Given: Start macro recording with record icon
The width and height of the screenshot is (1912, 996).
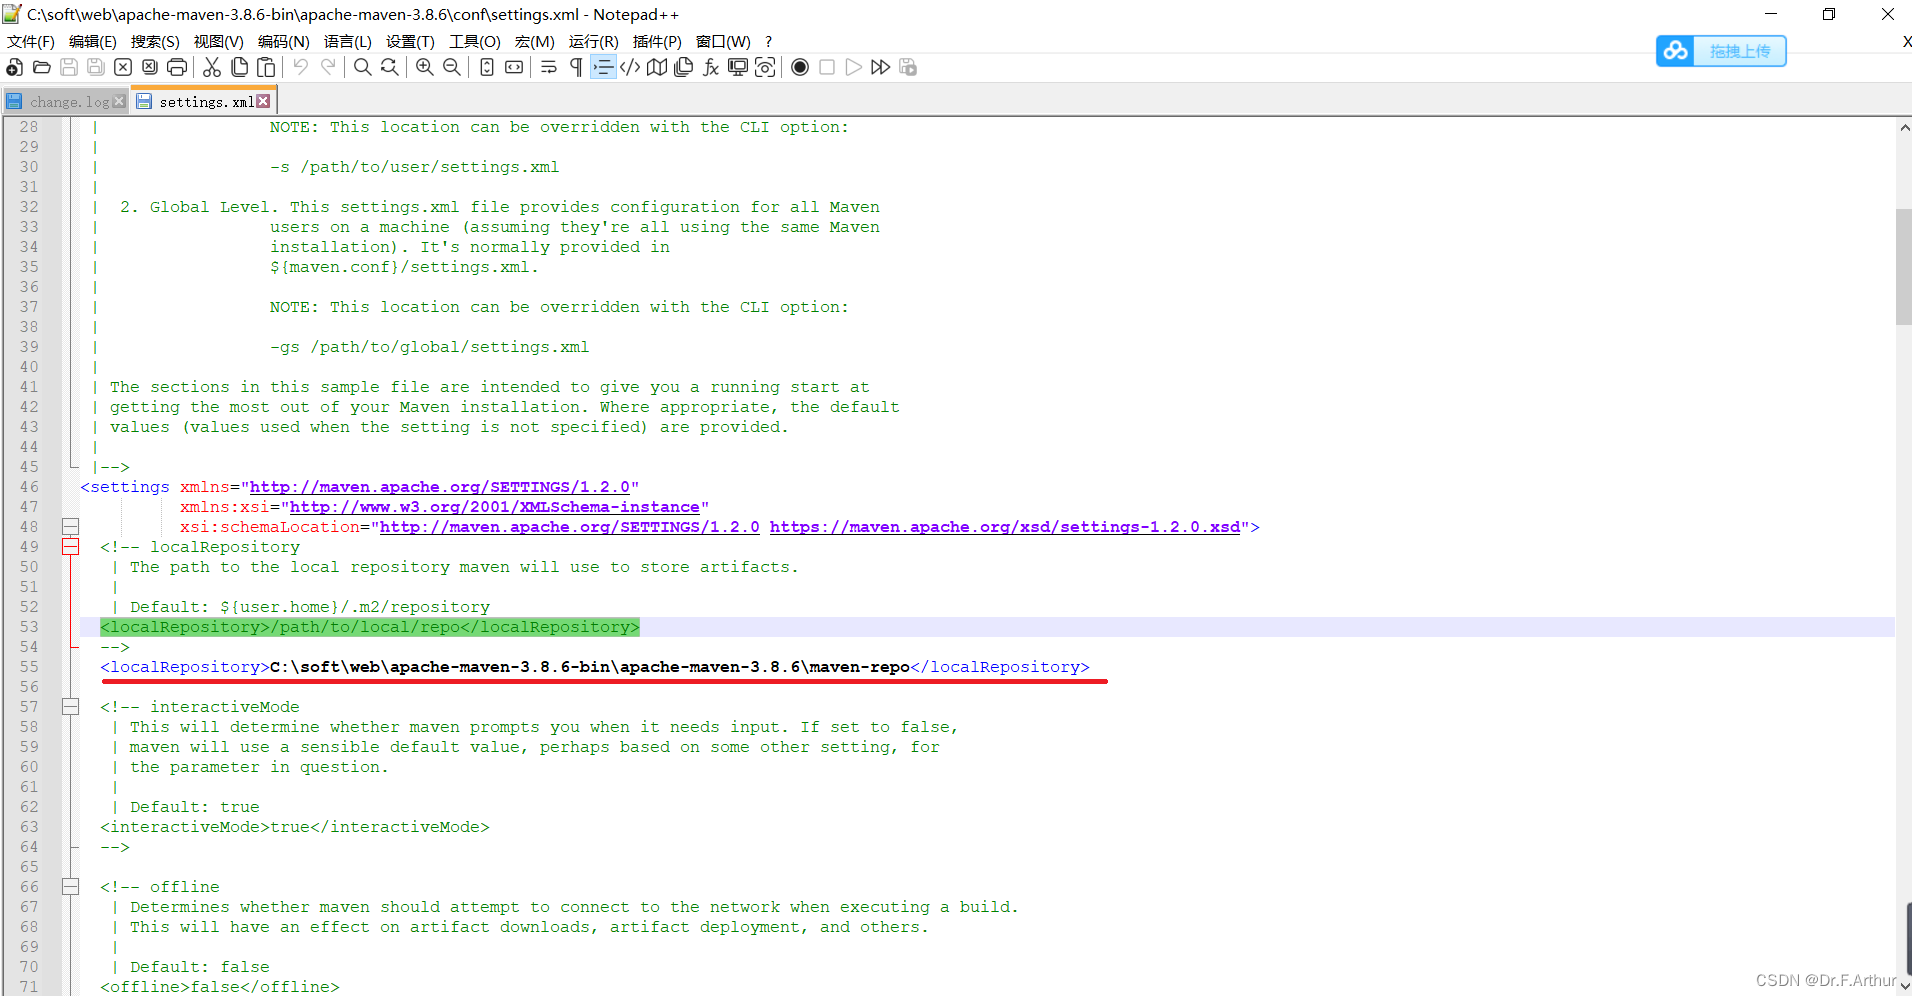Looking at the screenshot, I should (800, 67).
